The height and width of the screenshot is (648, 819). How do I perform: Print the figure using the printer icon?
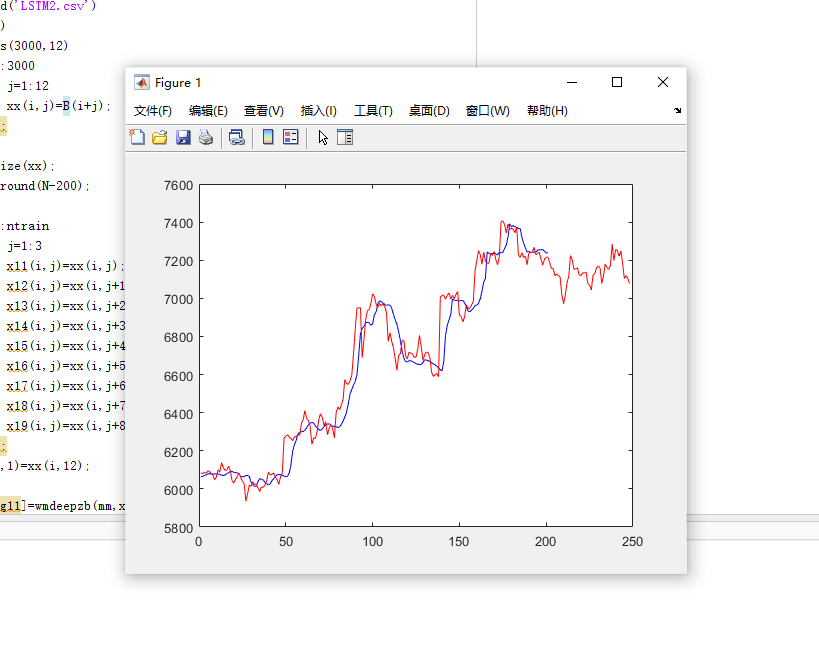pyautogui.click(x=206, y=137)
